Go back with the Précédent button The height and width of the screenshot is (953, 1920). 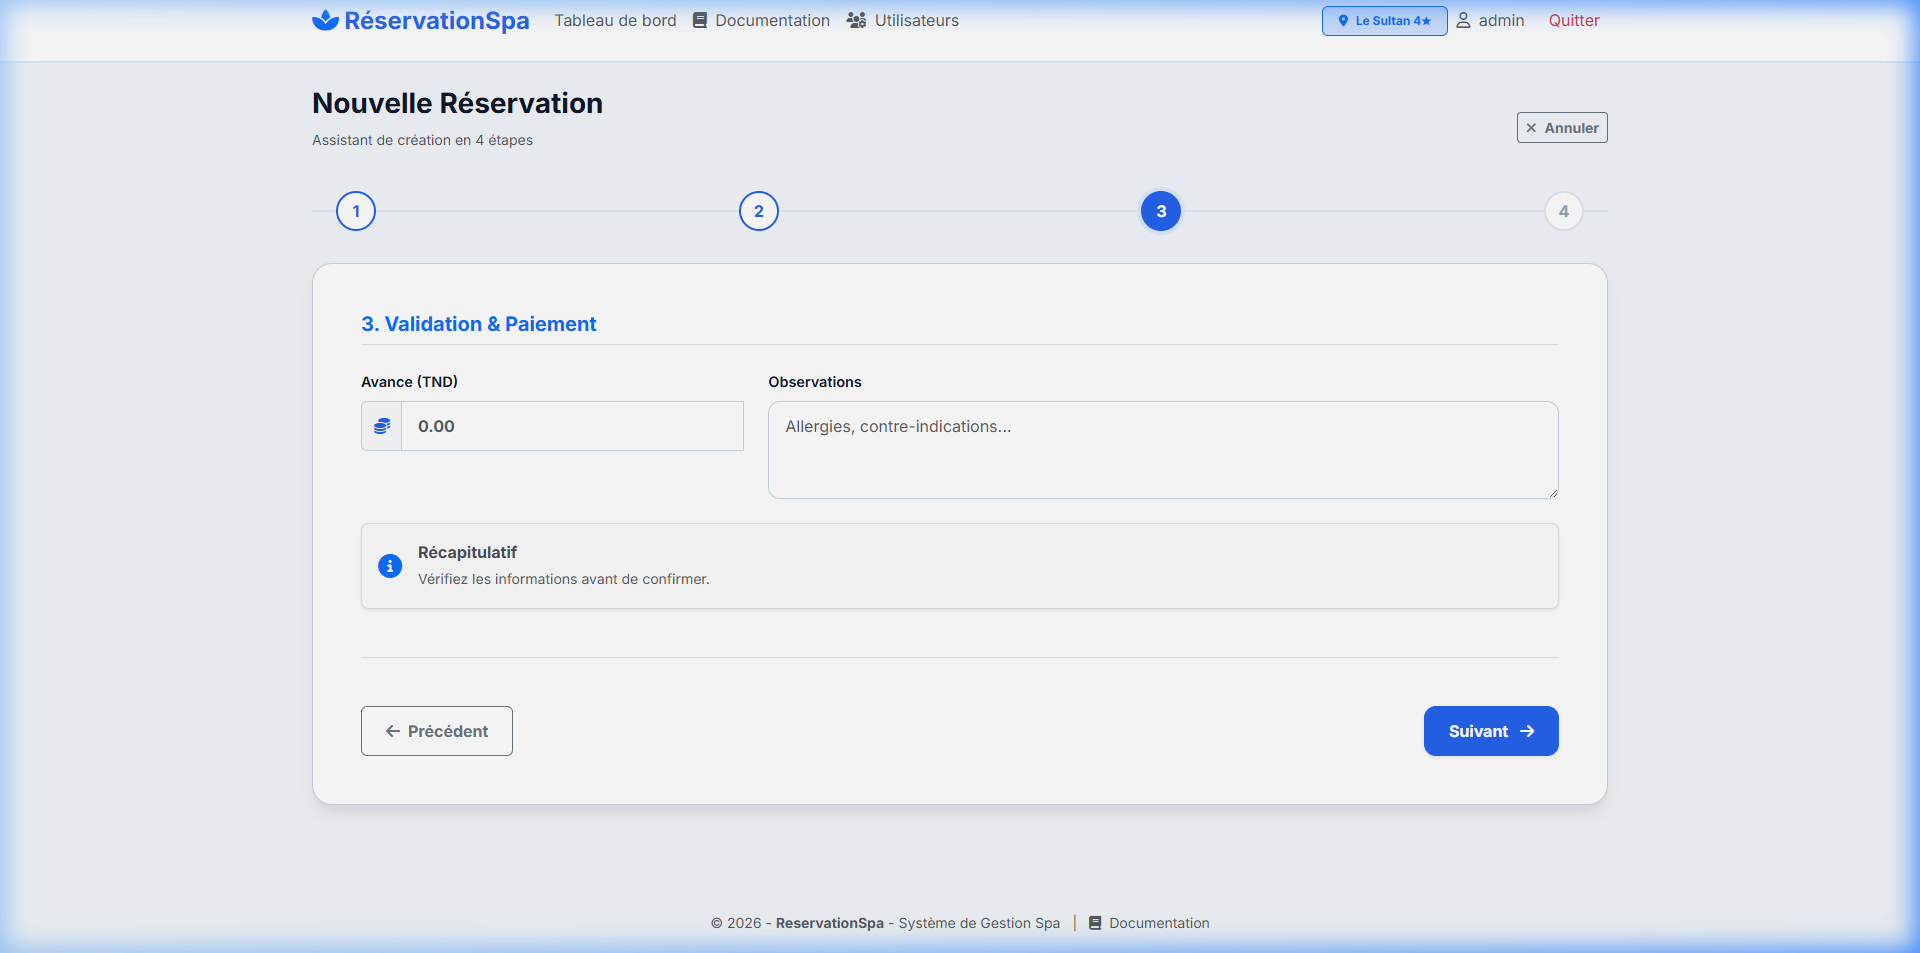coord(437,731)
